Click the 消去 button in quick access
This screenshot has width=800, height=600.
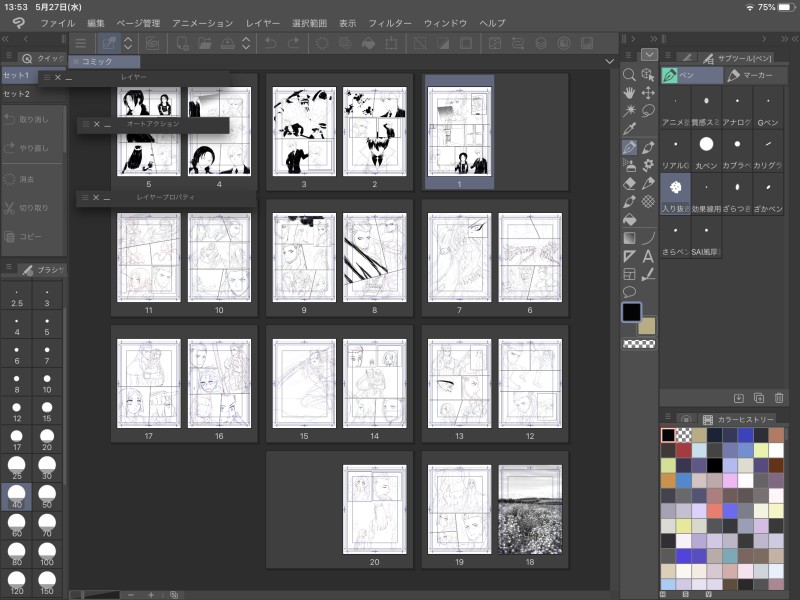(x=33, y=180)
